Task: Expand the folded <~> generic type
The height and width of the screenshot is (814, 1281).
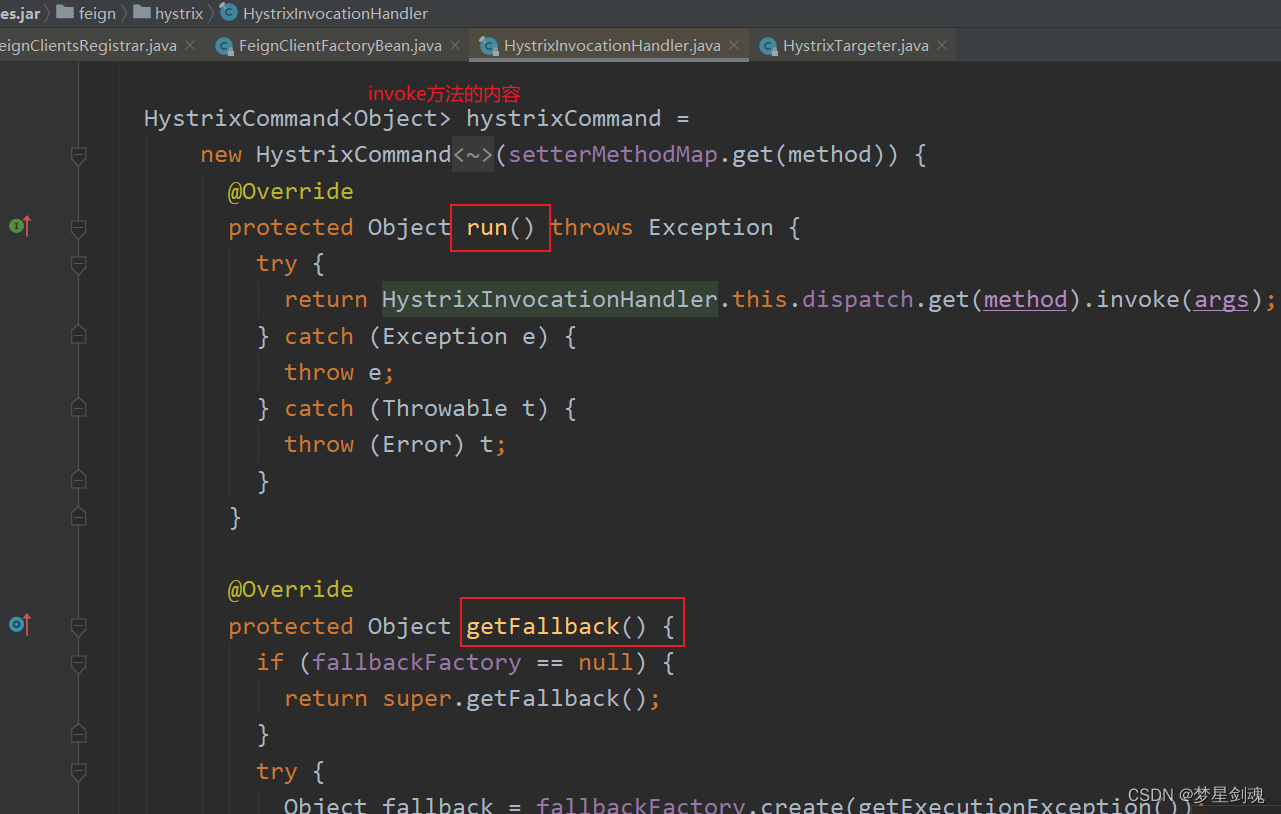Action: 473,155
